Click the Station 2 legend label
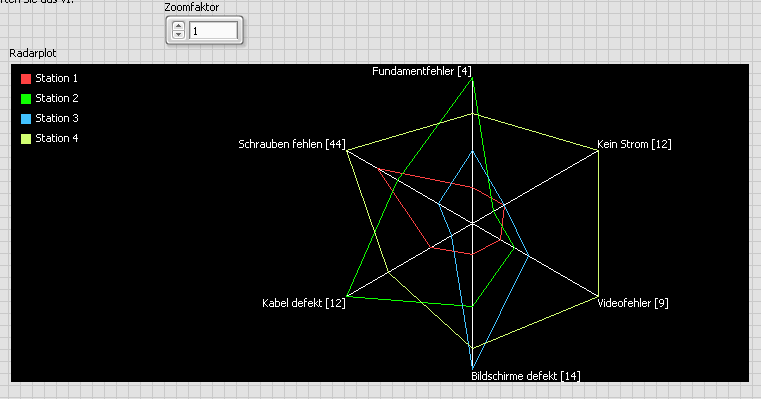This screenshot has width=761, height=399. click(56, 98)
